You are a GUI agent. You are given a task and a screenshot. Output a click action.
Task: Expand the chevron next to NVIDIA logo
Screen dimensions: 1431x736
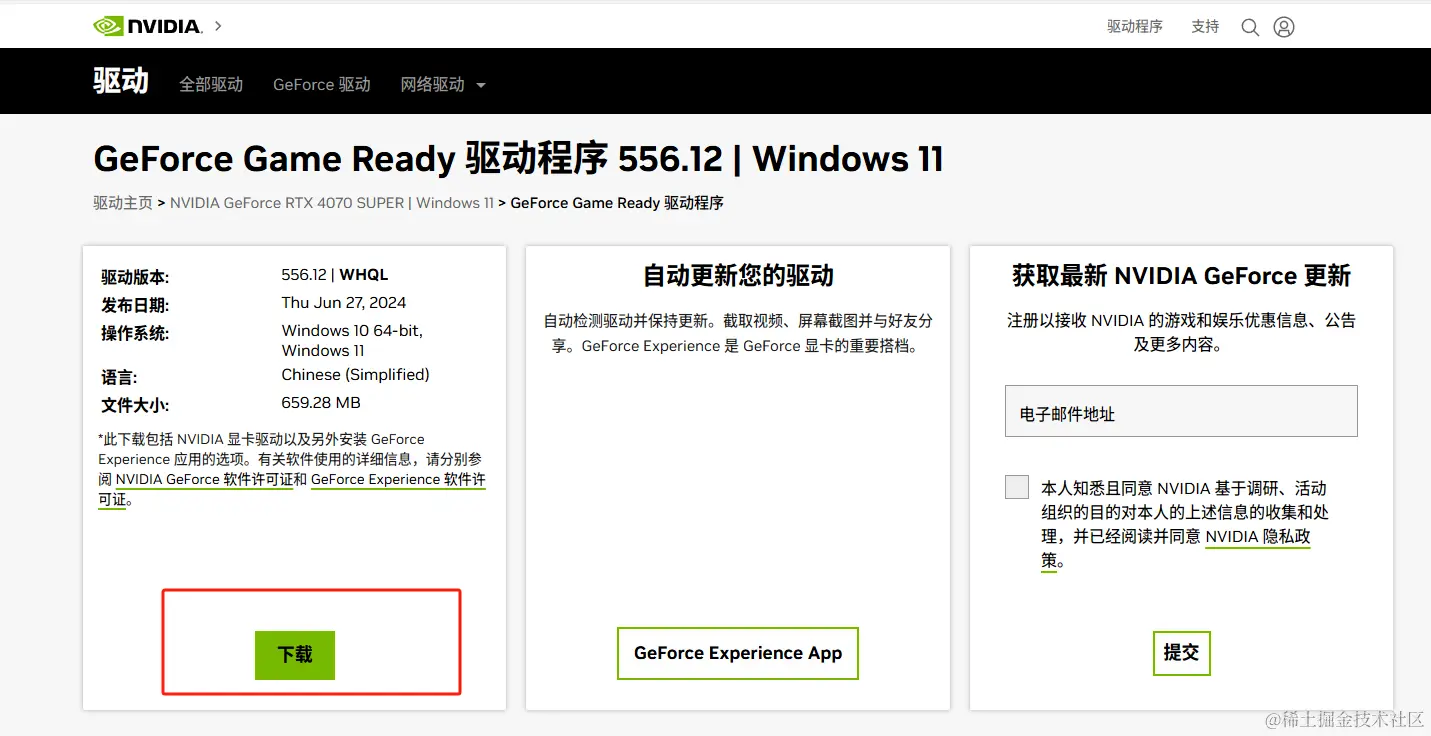pyautogui.click(x=218, y=26)
